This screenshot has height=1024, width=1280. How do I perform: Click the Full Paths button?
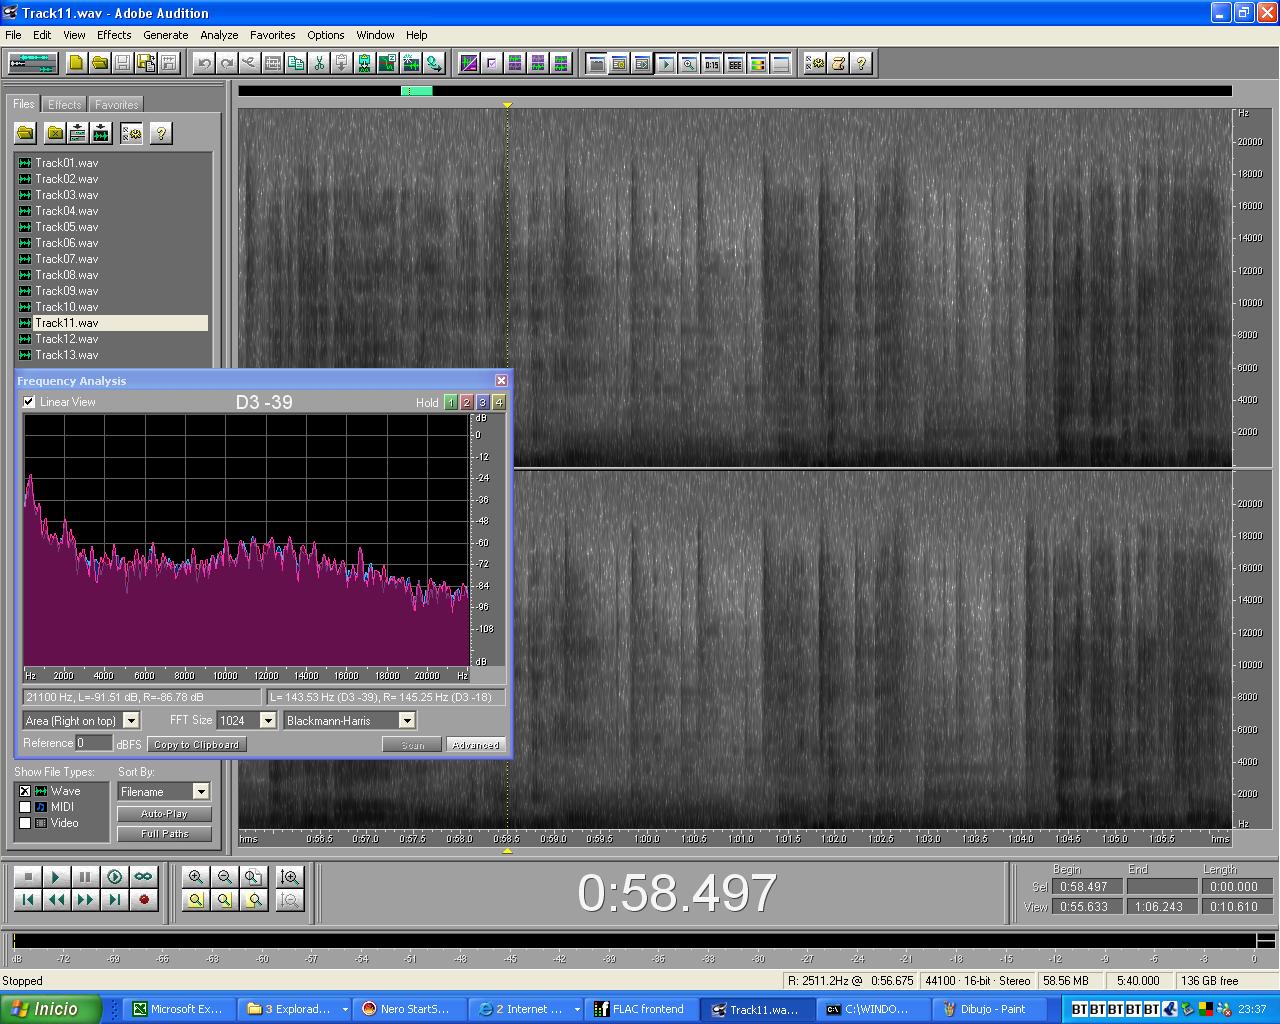164,834
